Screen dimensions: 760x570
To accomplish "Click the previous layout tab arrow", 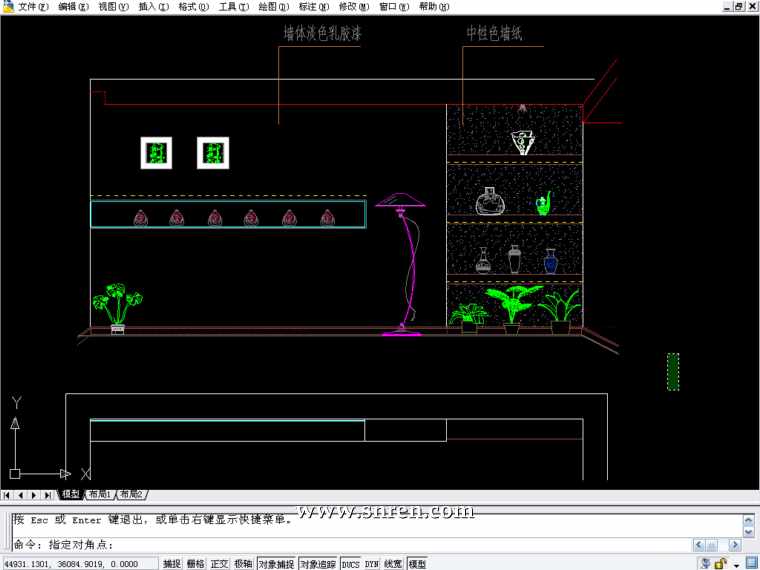I will click(20, 495).
